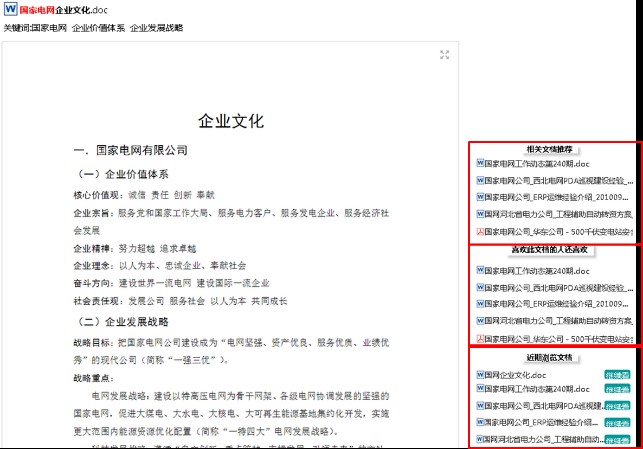
Task: Click the keyword 企业发展战略 in the keyword line
Action: [x=157, y=28]
